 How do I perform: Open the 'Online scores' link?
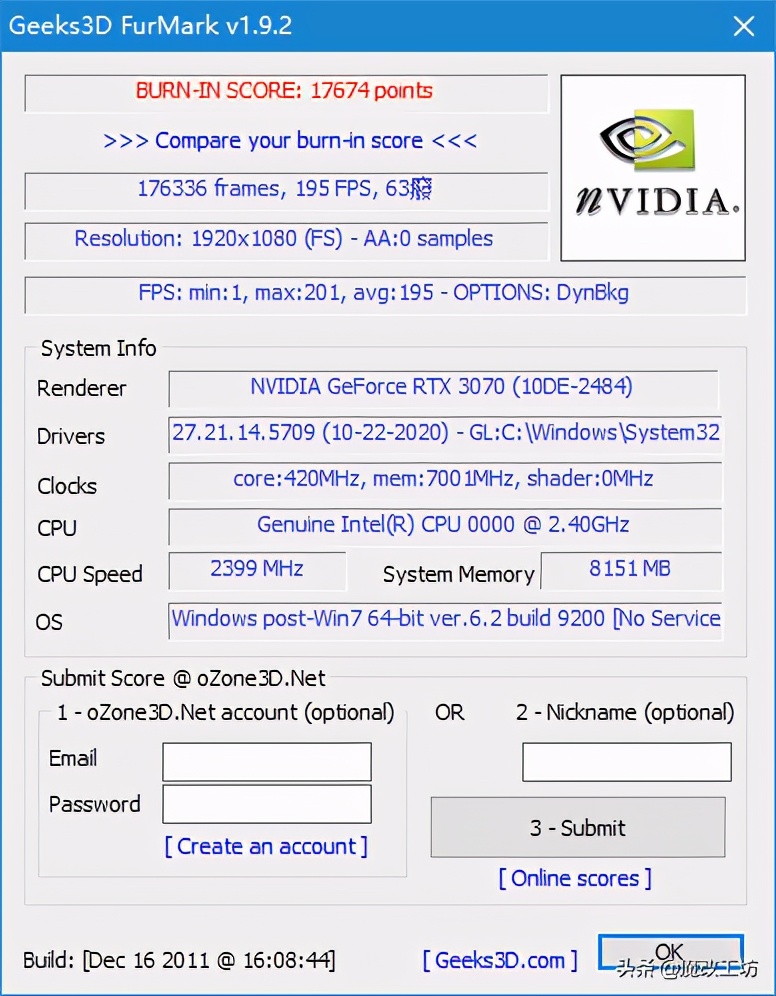(x=575, y=878)
